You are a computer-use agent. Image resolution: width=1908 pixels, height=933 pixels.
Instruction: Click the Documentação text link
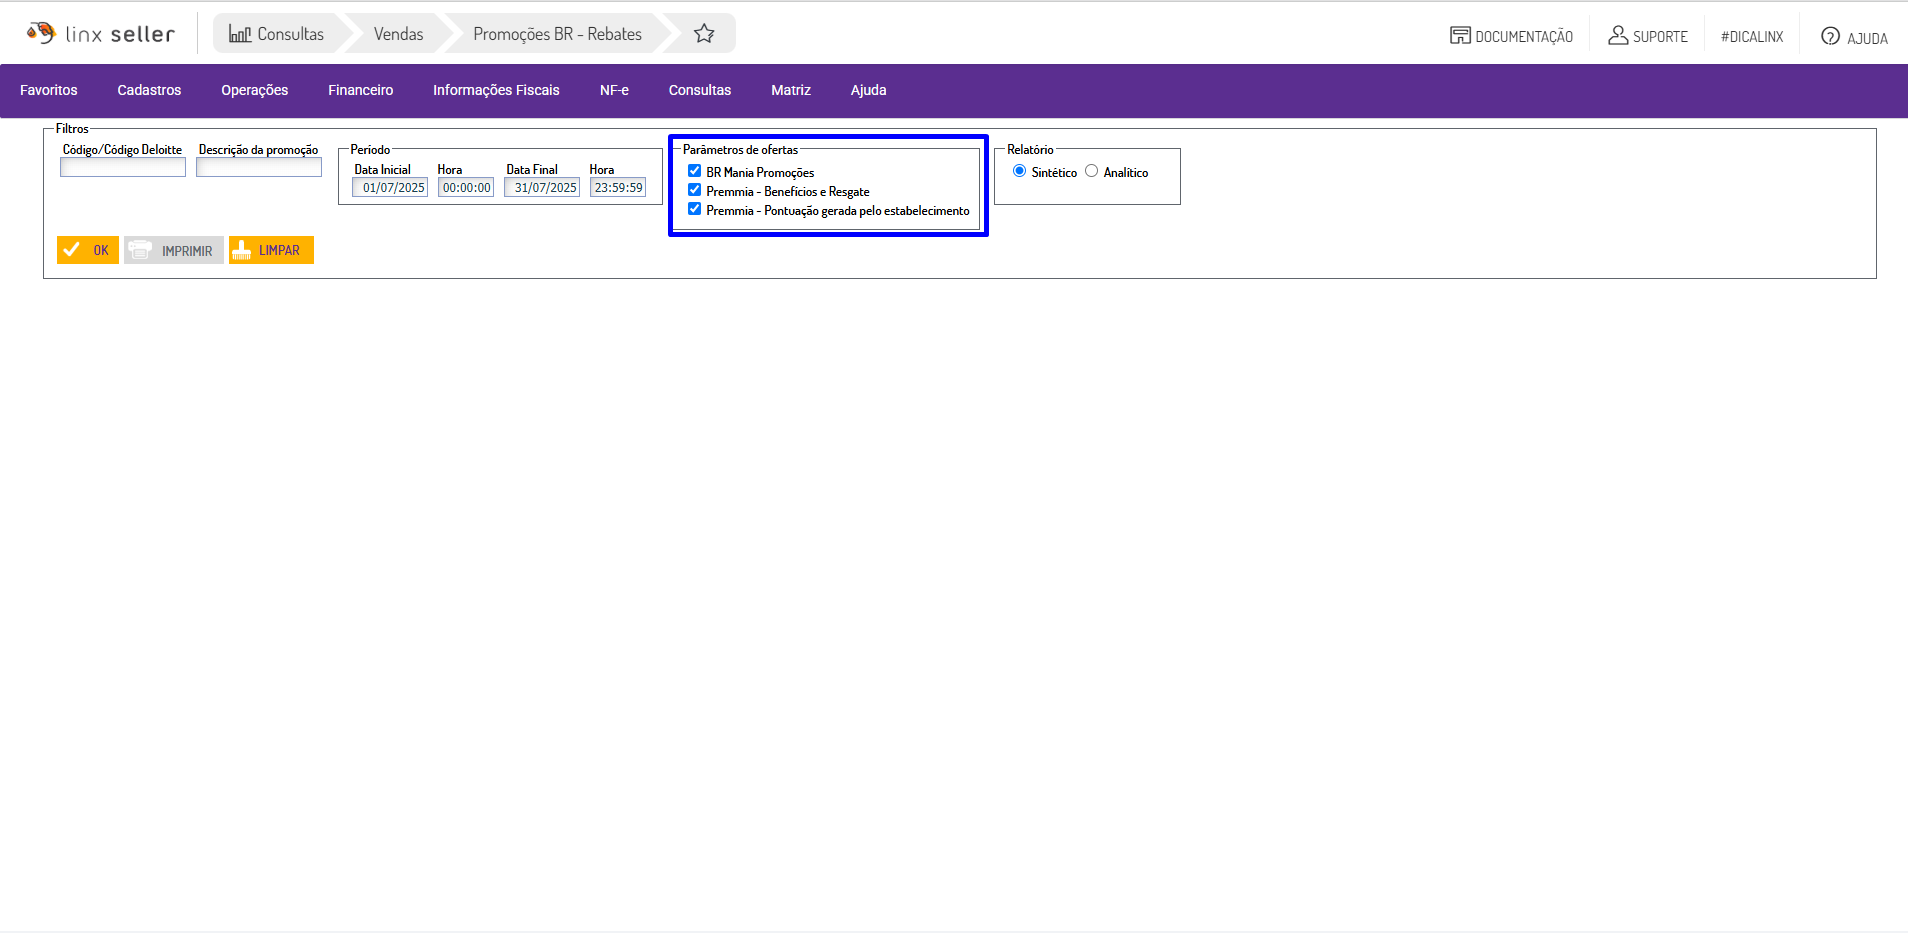click(x=1524, y=37)
